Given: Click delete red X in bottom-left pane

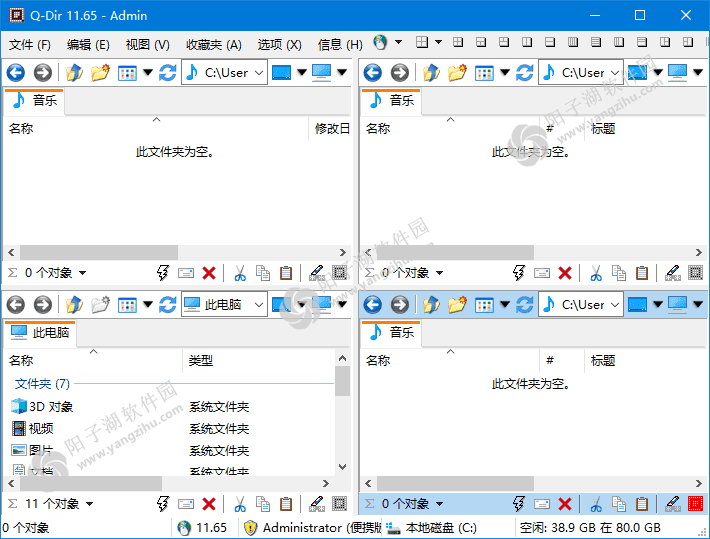Looking at the screenshot, I should [209, 504].
